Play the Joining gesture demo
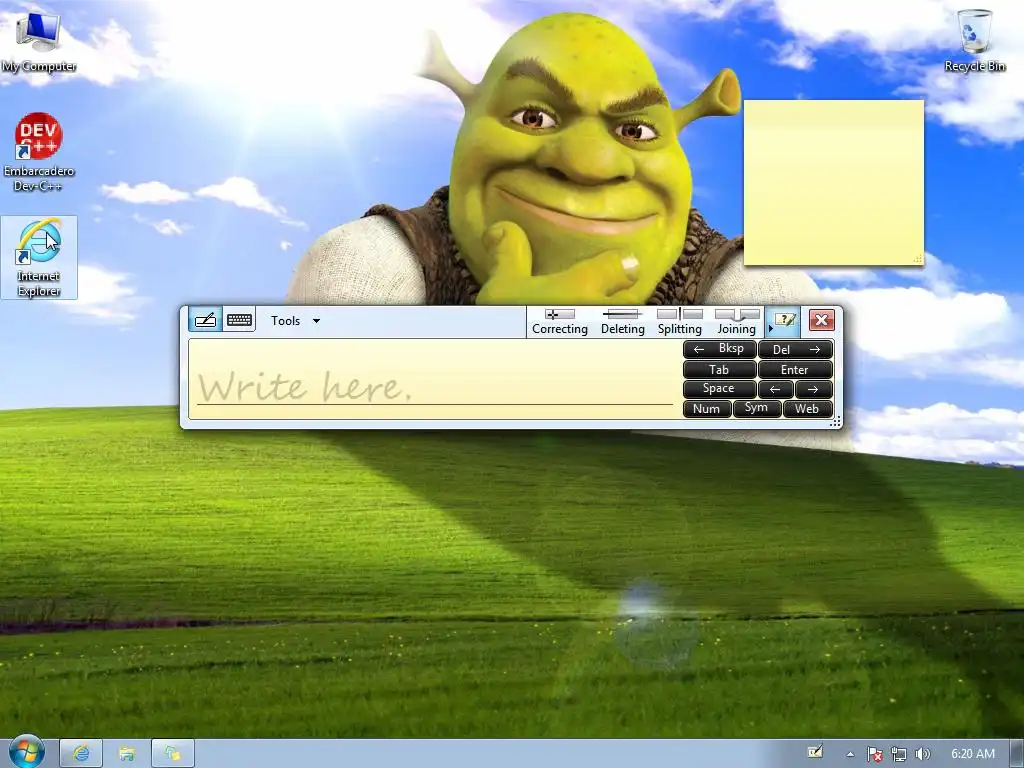The height and width of the screenshot is (768, 1024). point(737,322)
